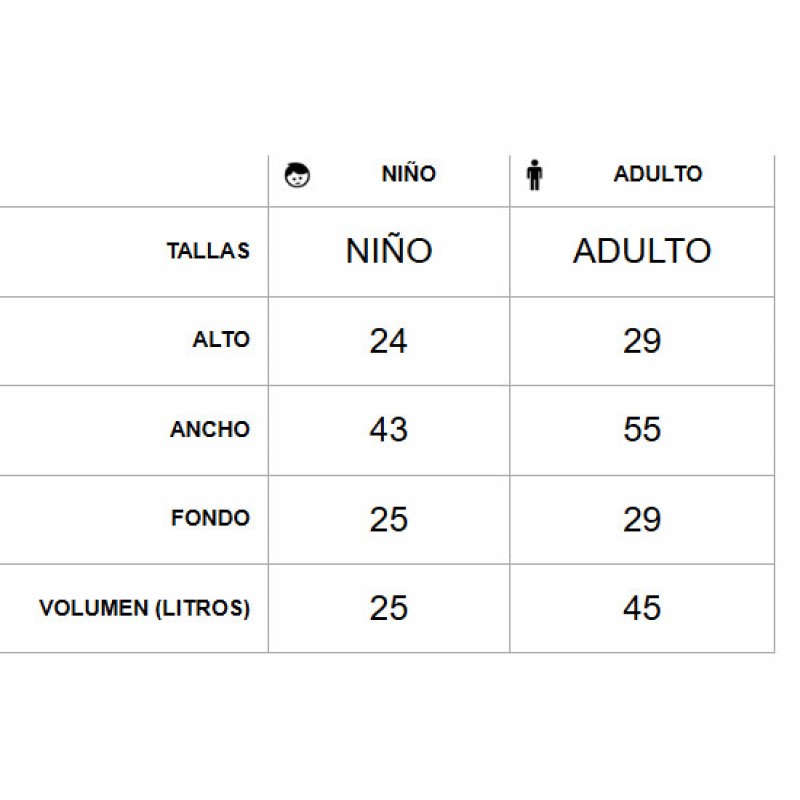Click the ANCHO value 43
800x800 pixels.
388,430
